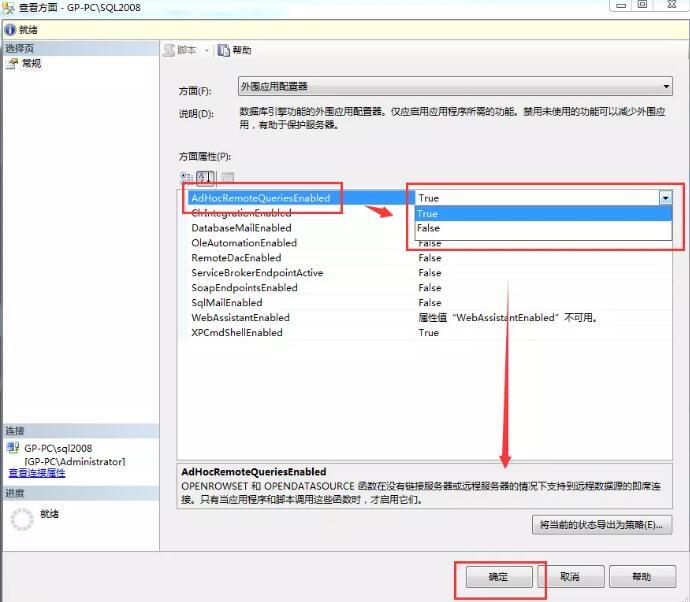Click the False value of ServiceBrokerEndpointActive
The image size is (690, 602).
coord(429,273)
